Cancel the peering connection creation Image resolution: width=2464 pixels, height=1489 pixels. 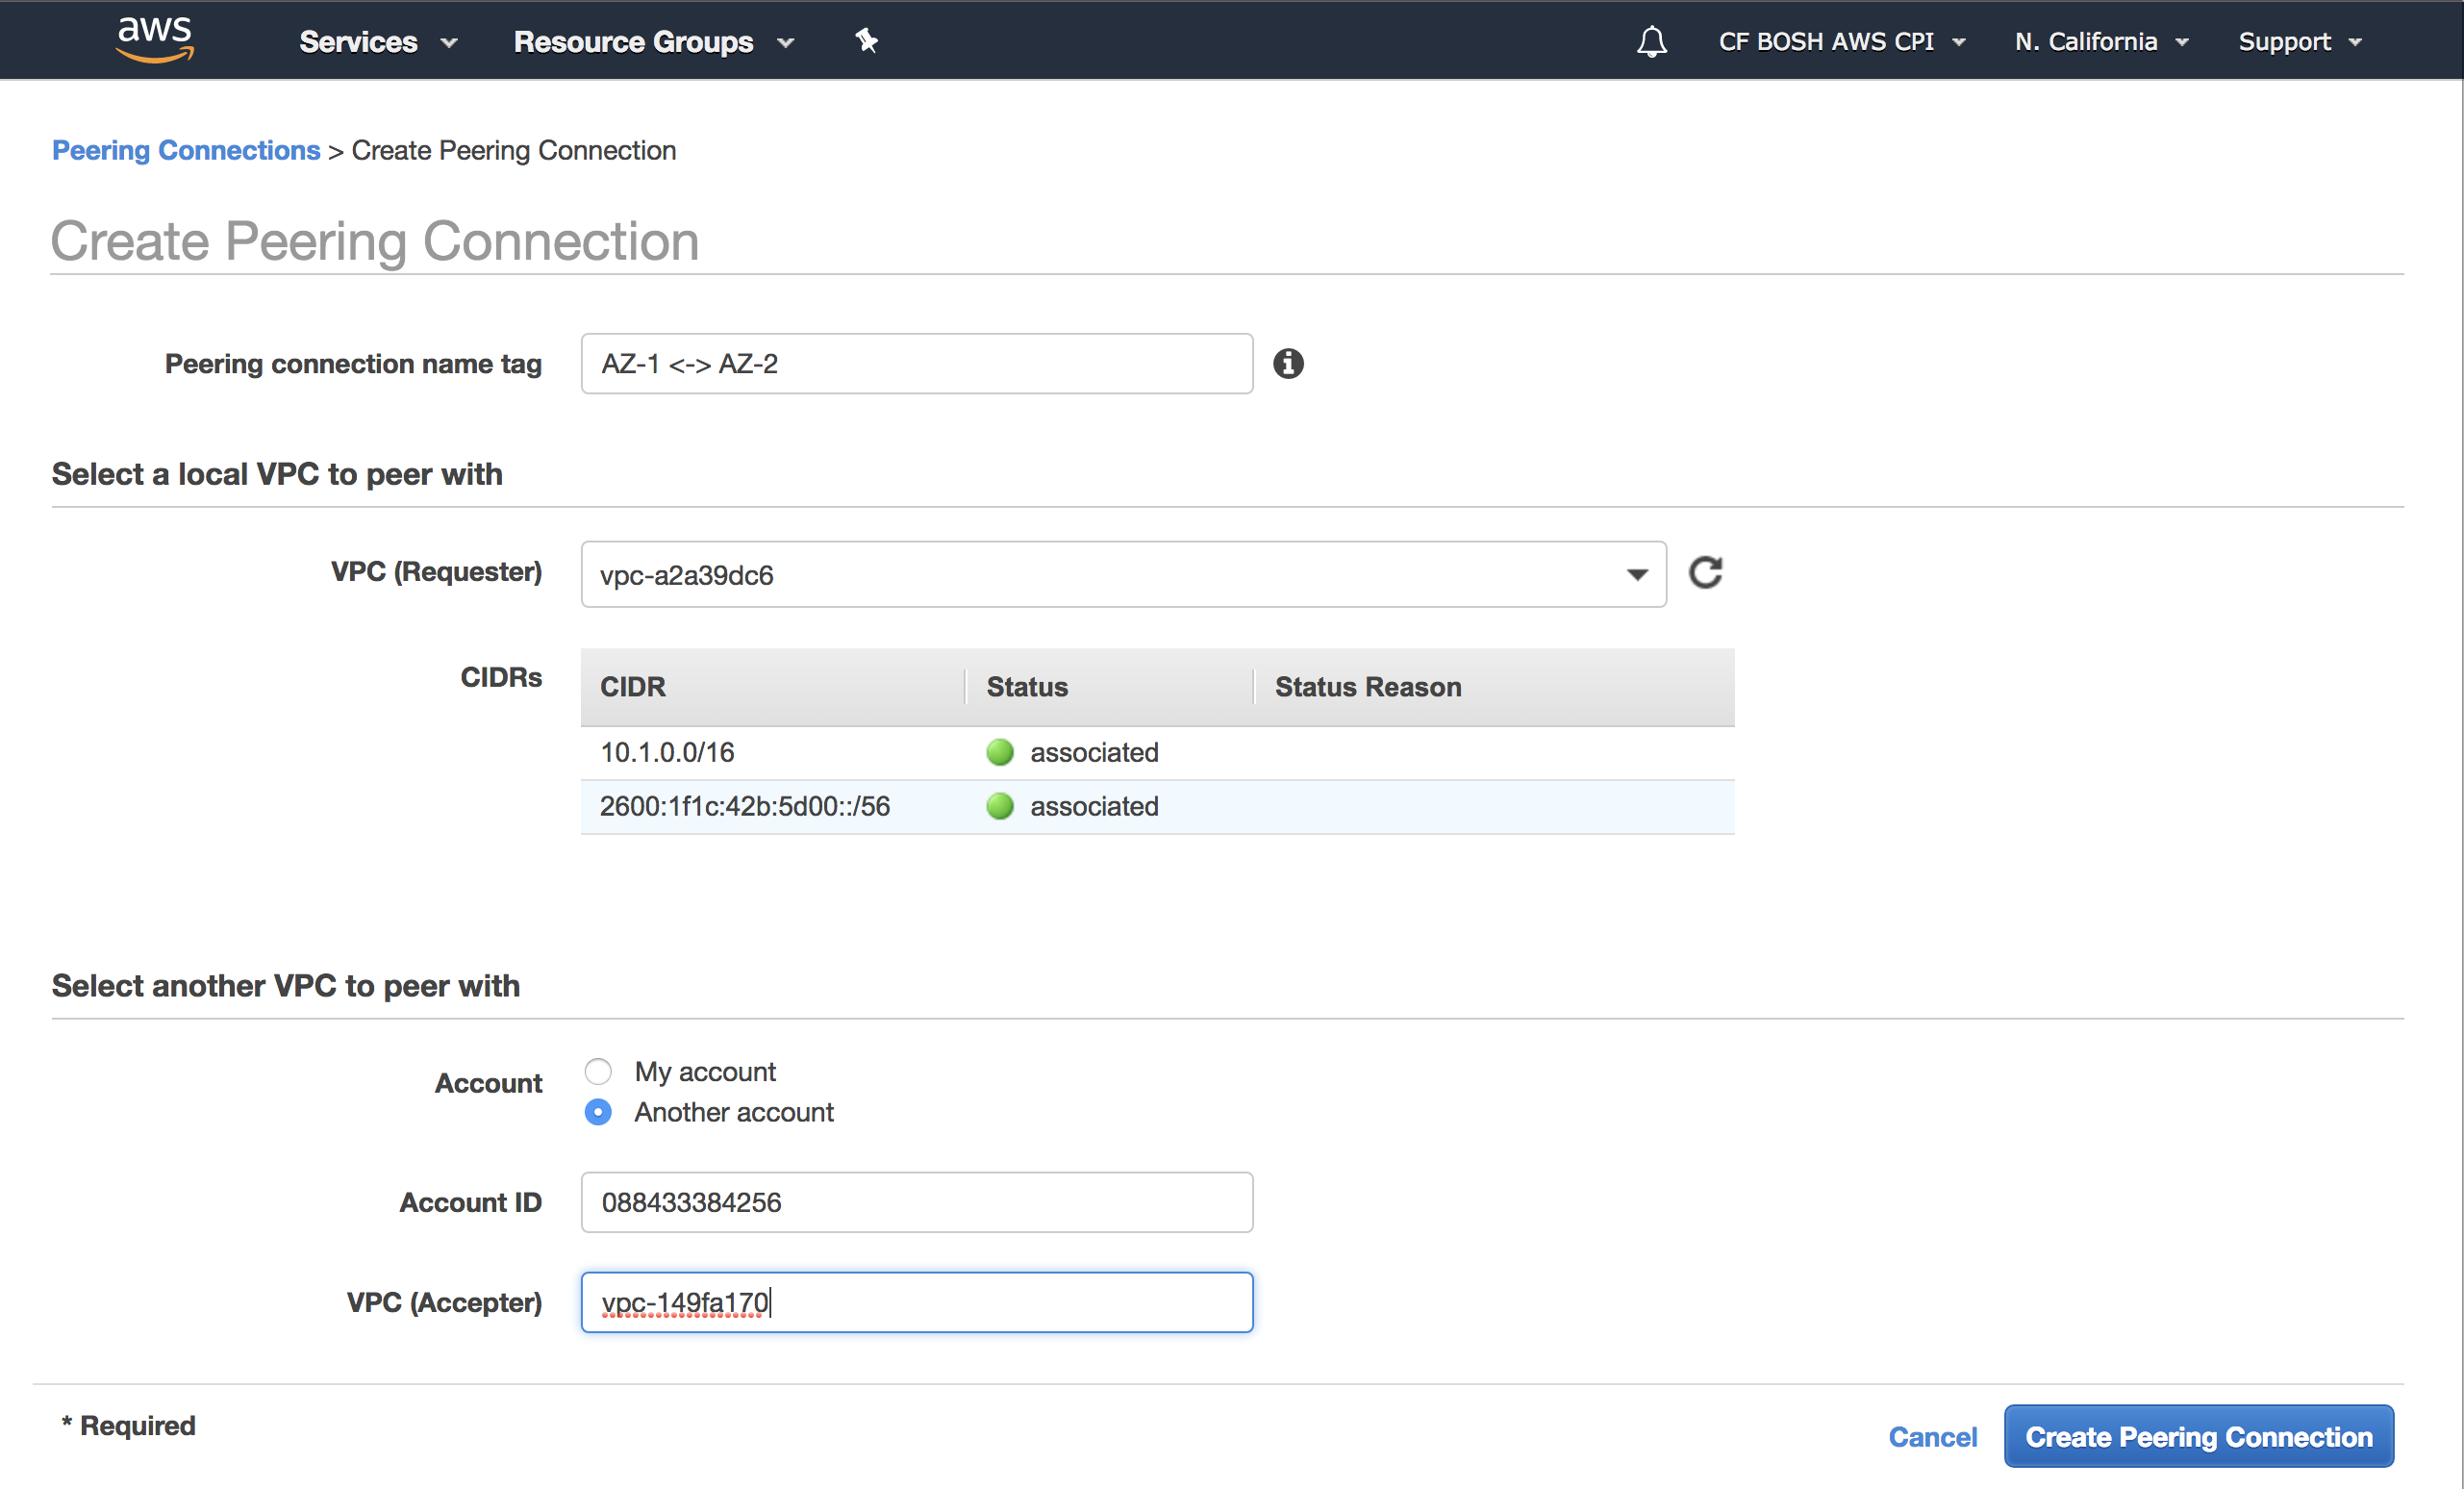(1932, 1436)
